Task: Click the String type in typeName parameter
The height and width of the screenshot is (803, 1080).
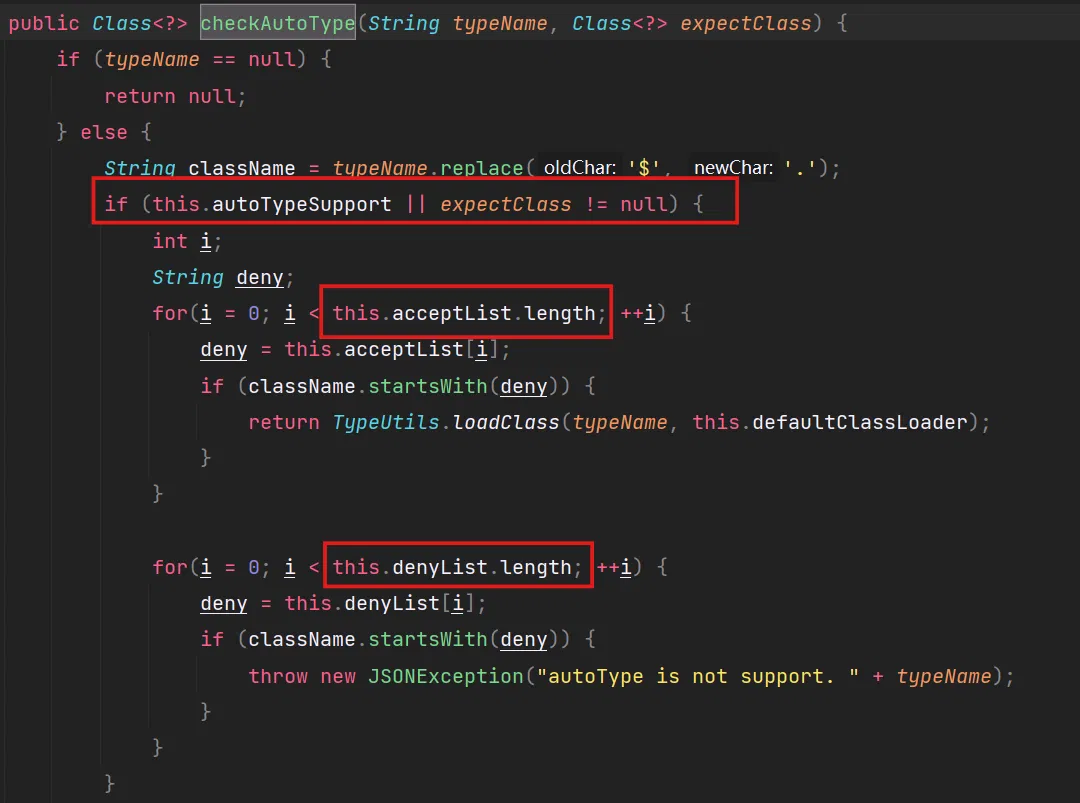Action: coord(404,23)
